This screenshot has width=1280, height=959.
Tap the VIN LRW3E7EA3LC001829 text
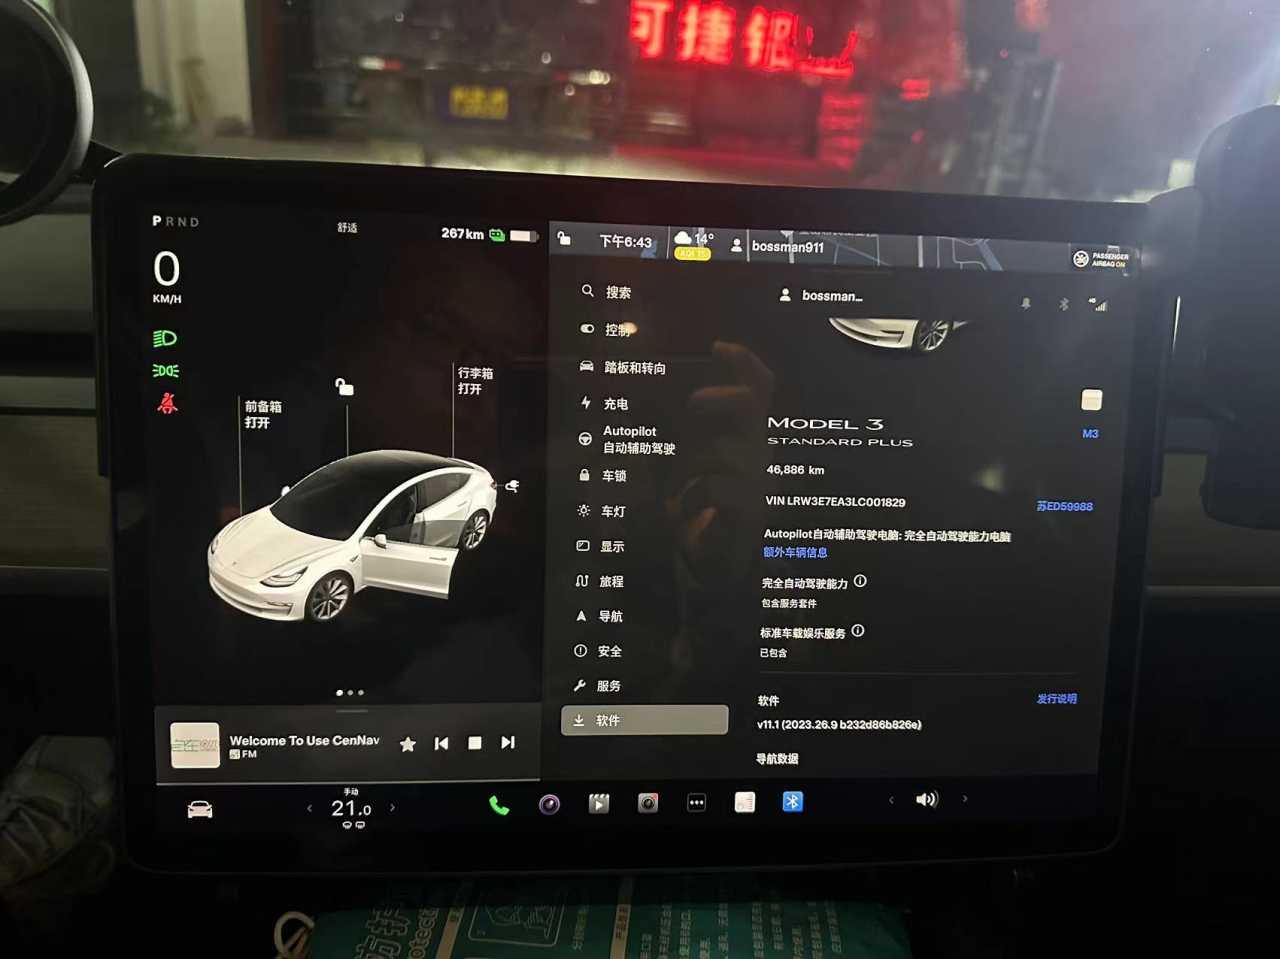[835, 502]
